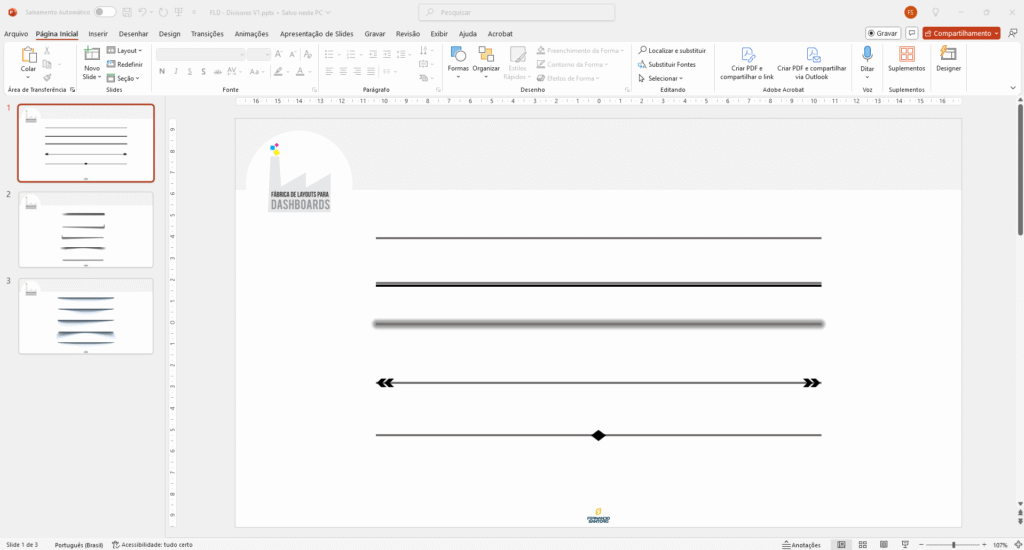Expand the Layout dropdown

[124, 50]
